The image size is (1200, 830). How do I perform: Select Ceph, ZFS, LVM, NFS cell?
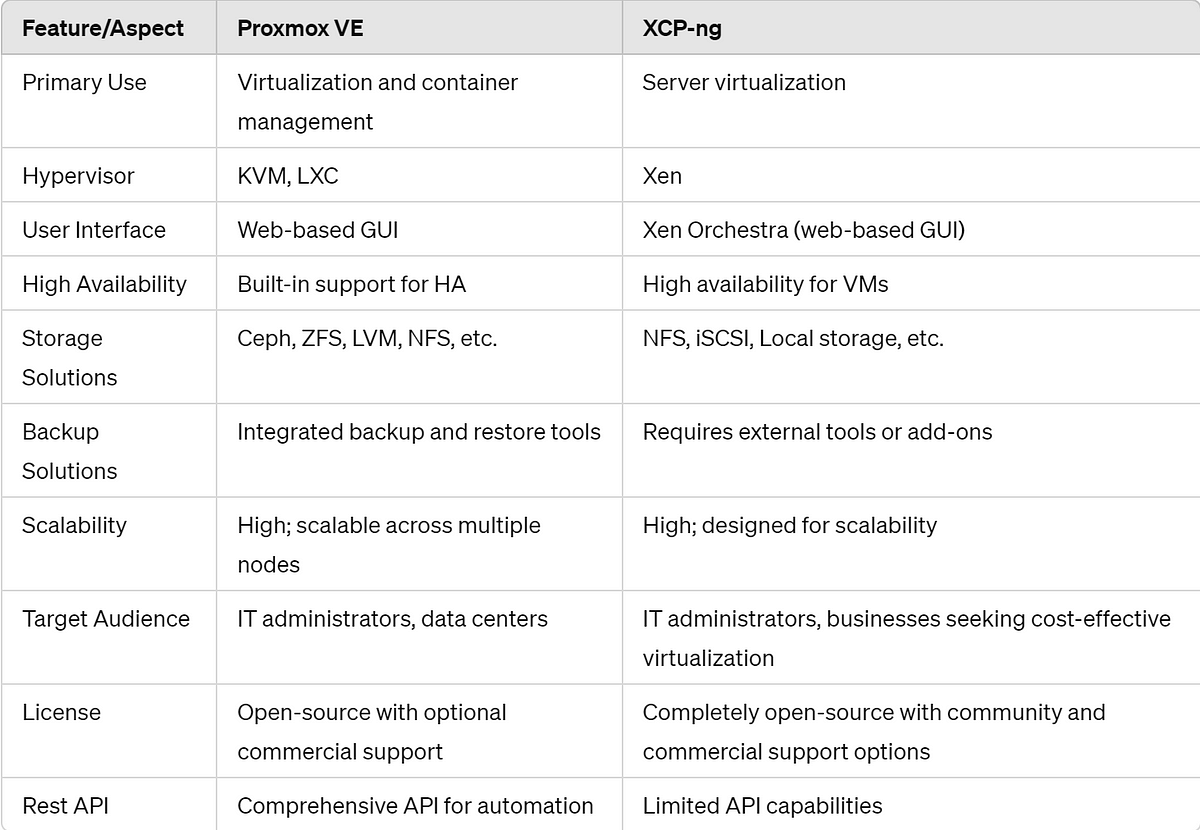[367, 338]
